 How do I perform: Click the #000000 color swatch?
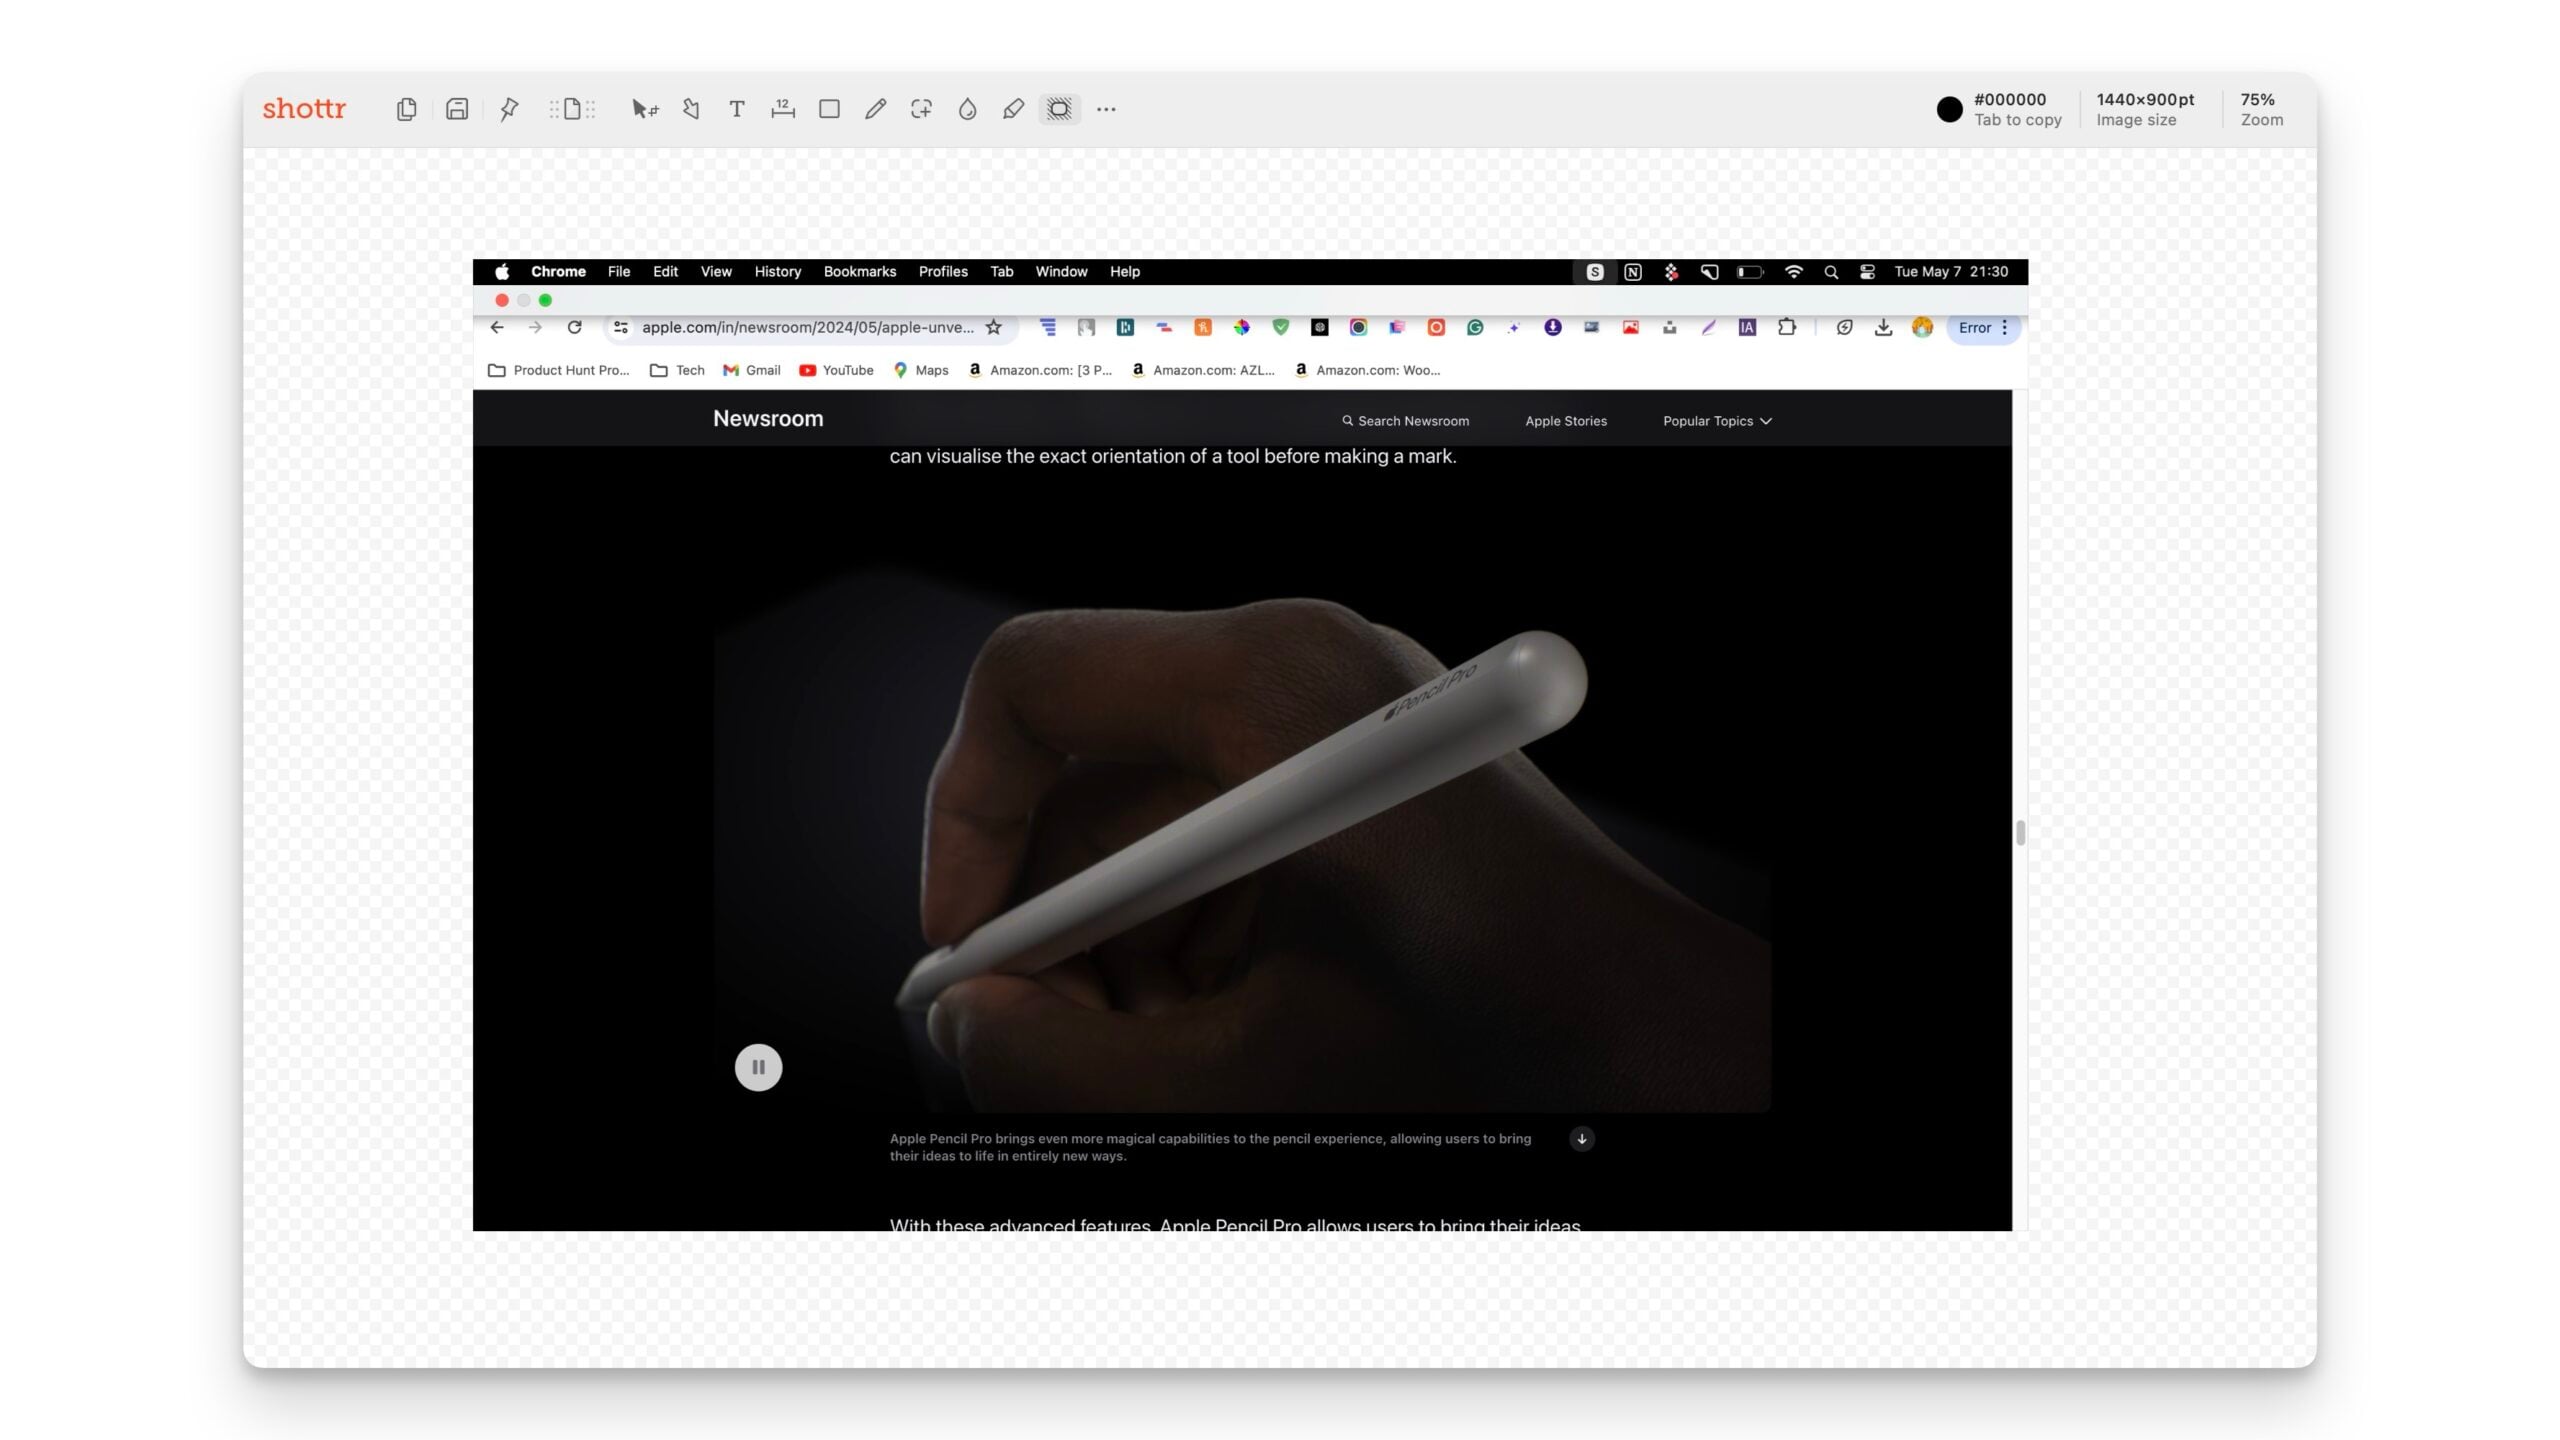click(1948, 110)
